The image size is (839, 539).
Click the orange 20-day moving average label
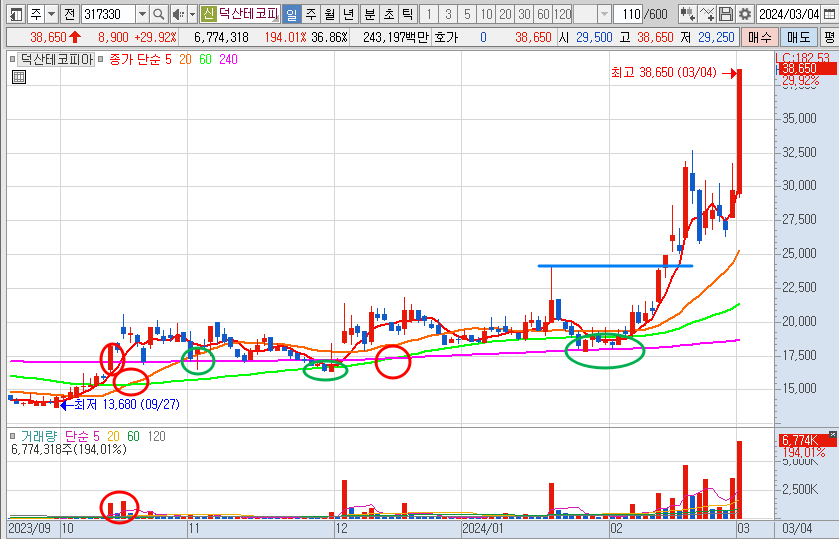pos(185,59)
